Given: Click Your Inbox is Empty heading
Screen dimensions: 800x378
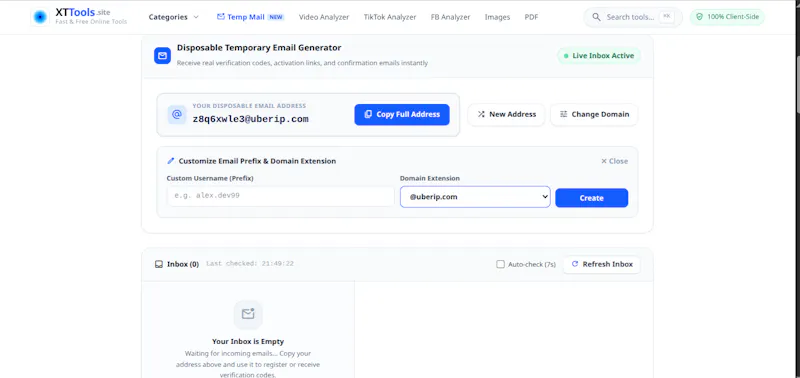Looking at the screenshot, I should tap(248, 341).
